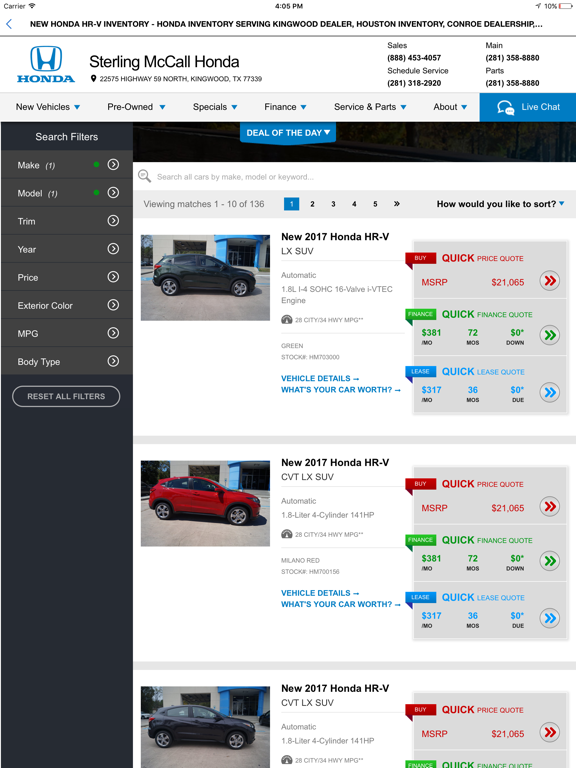Click the Model filter arrow circle icon
Viewport: 576px width, 768px height.
pos(113,192)
